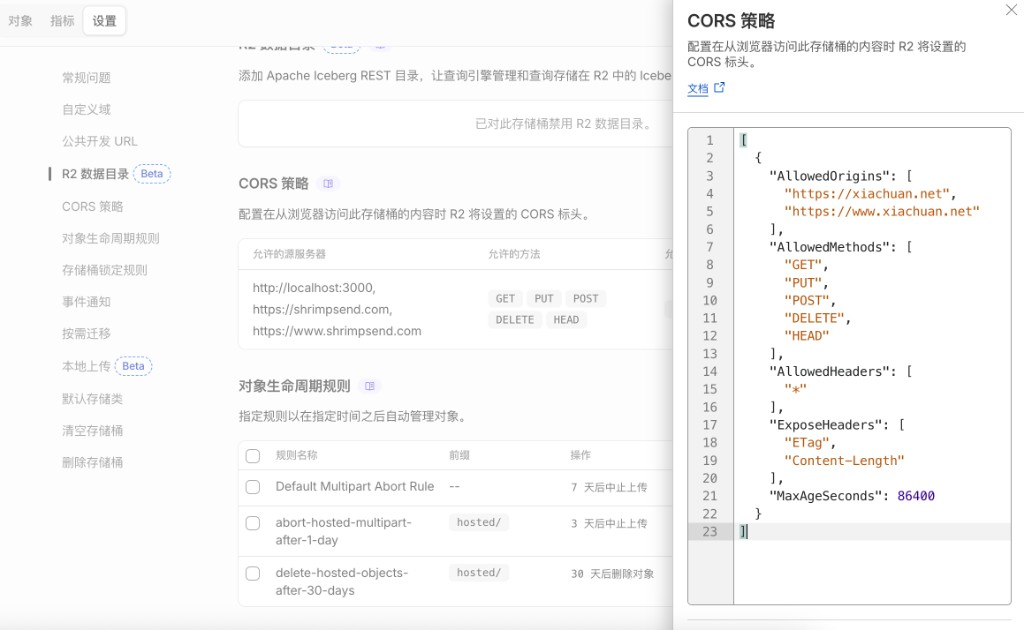The width and height of the screenshot is (1024, 630).
Task: Click the "AllowedMethods" key in the JSON editor
Action: 825,247
